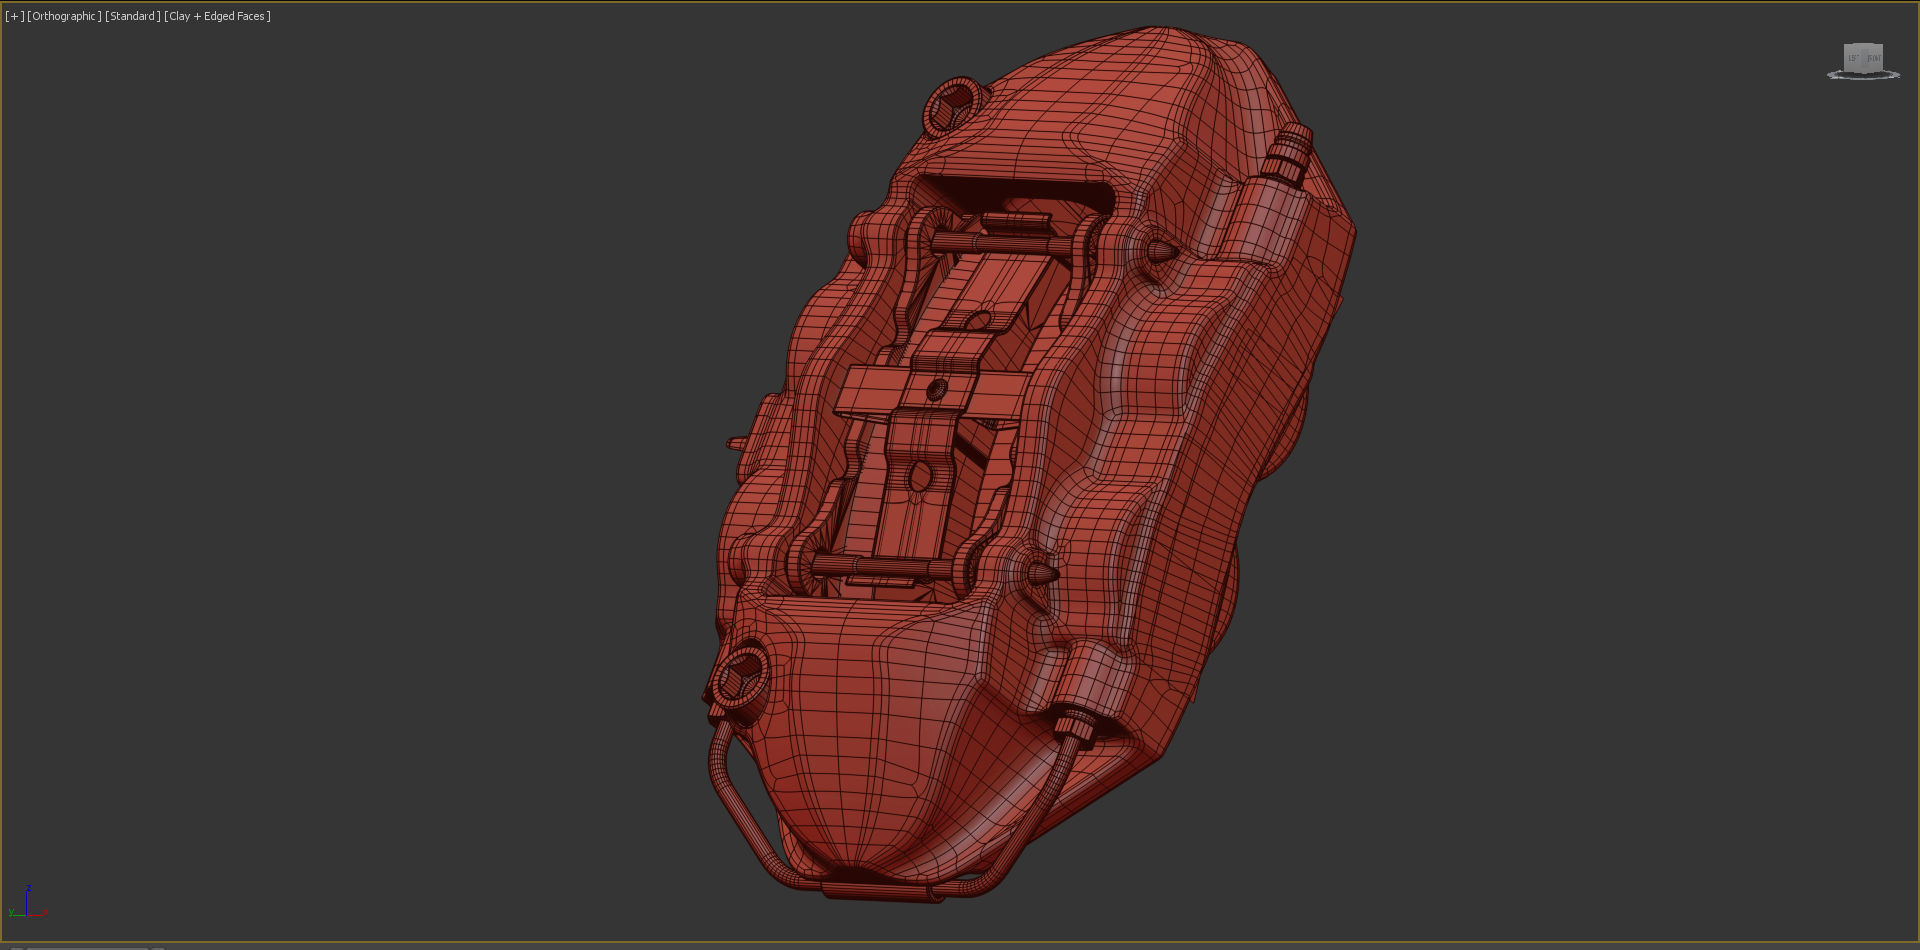Open the Orthographic point-of-view viewport menu
1920x950 pixels.
65,16
